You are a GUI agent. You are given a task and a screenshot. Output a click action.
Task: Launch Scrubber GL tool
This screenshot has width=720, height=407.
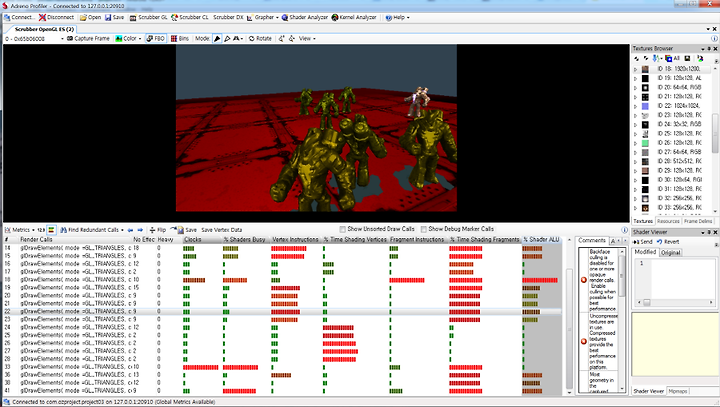point(148,17)
